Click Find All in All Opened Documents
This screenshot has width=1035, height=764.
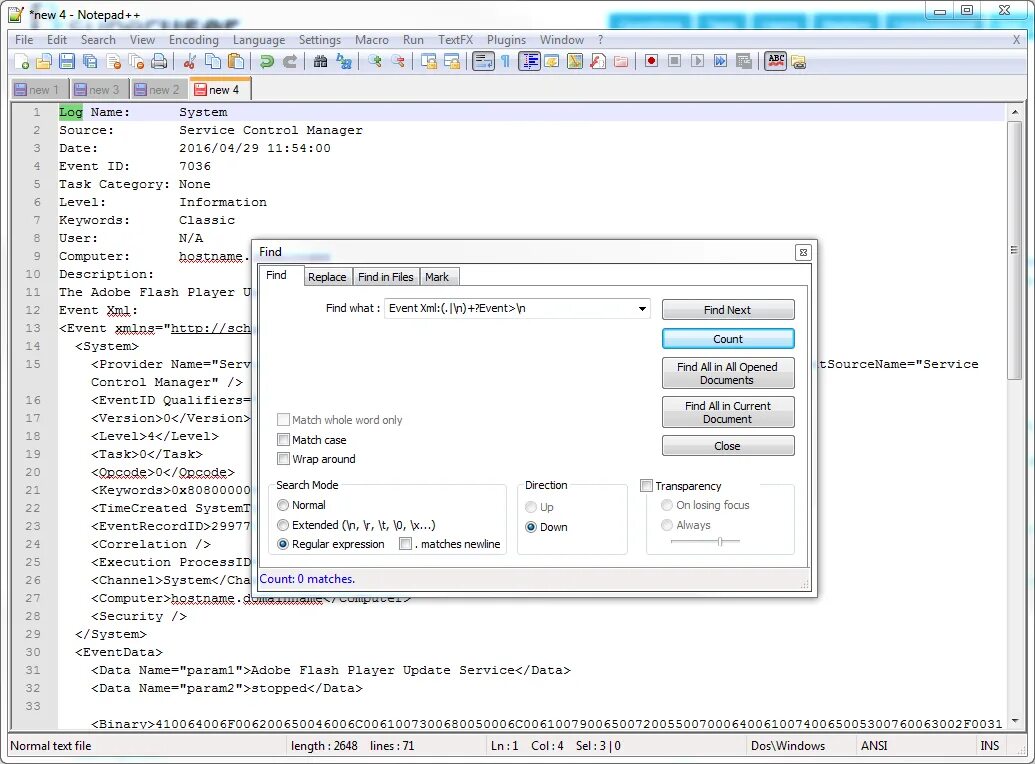pos(727,373)
